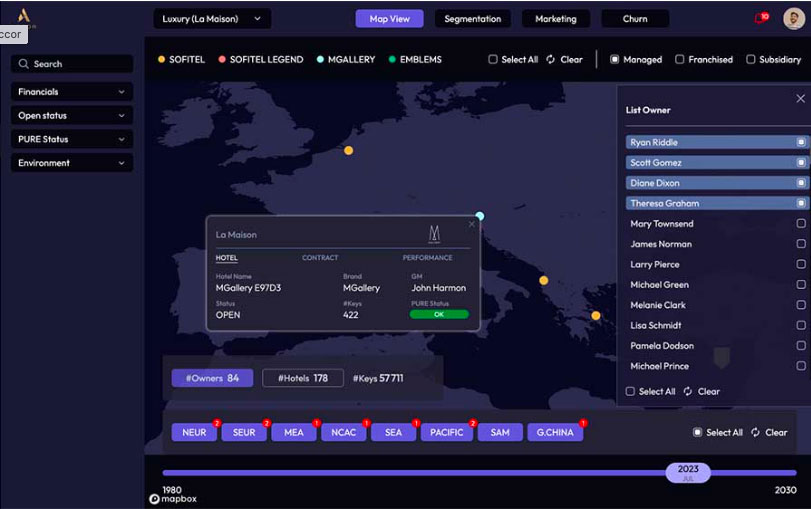
Task: Click the SAM region button
Action: click(500, 432)
